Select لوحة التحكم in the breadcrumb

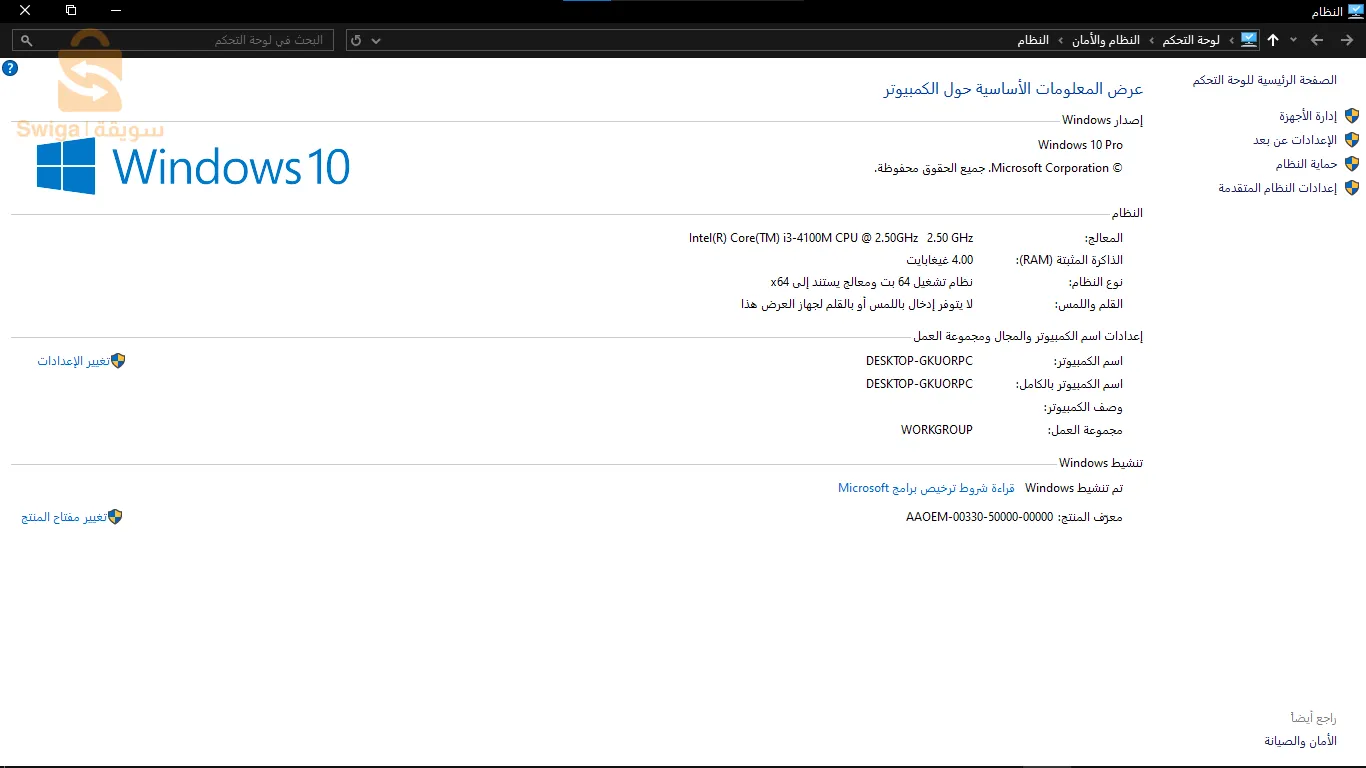tap(1190, 40)
